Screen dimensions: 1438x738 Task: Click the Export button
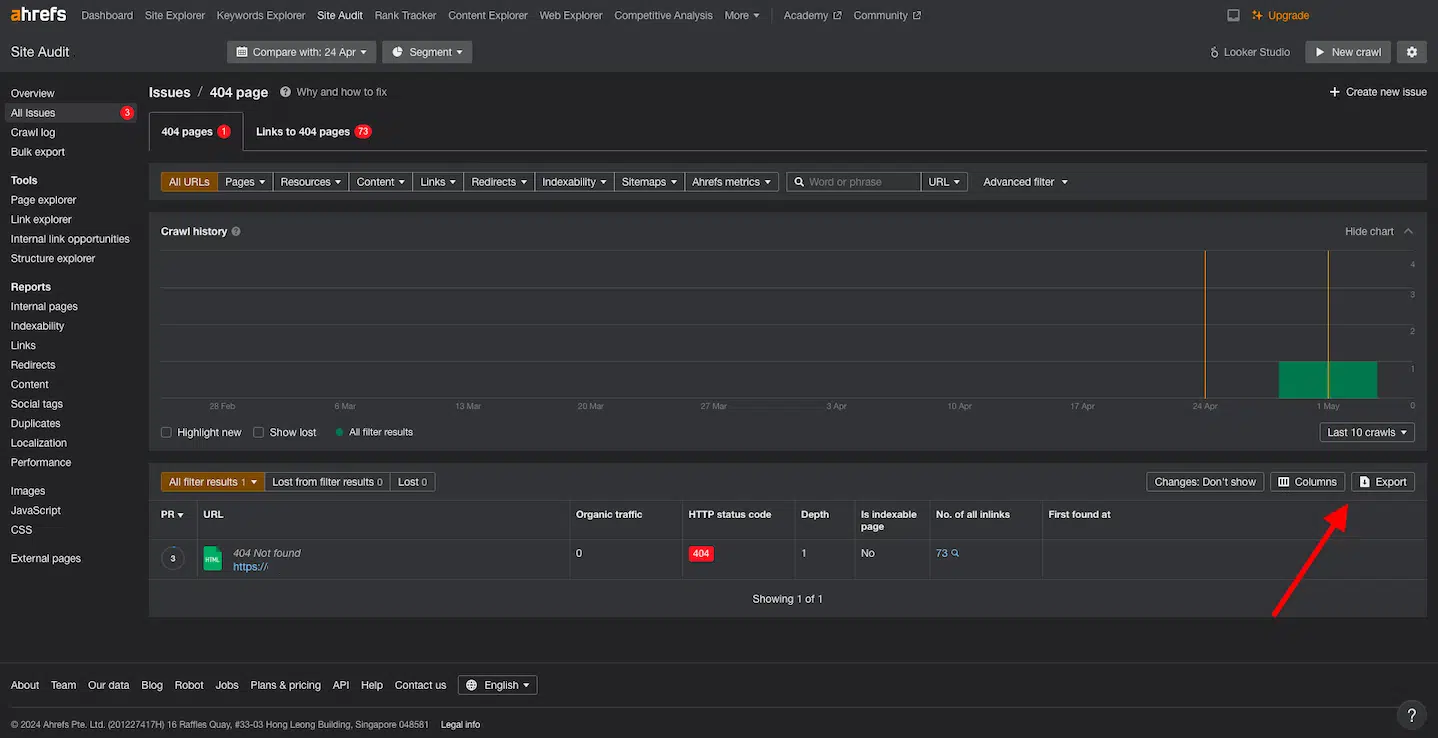tap(1383, 482)
